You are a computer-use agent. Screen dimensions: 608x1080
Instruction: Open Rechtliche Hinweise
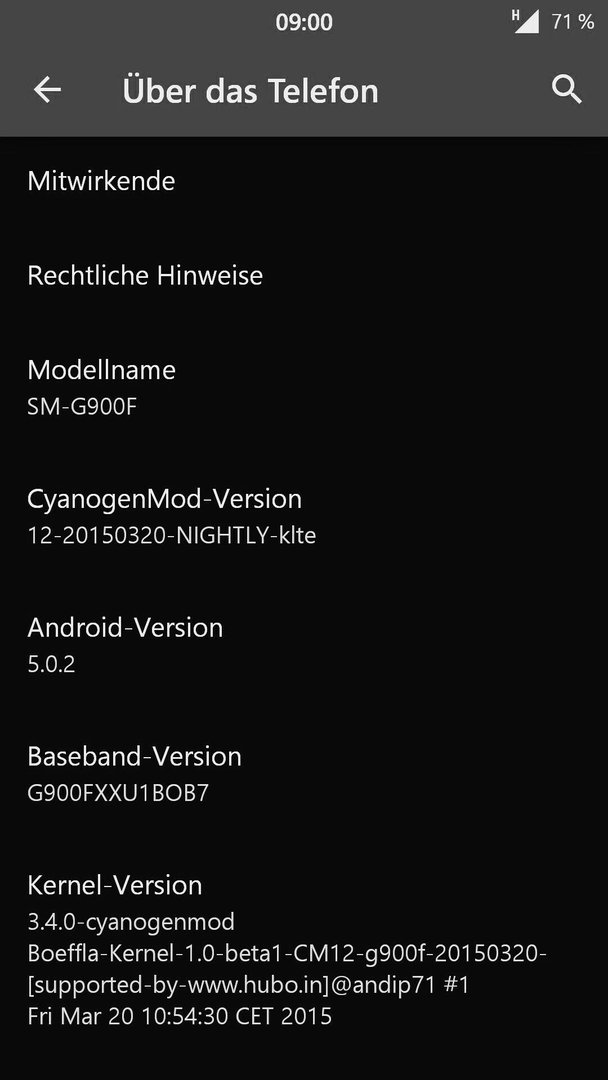pos(304,276)
